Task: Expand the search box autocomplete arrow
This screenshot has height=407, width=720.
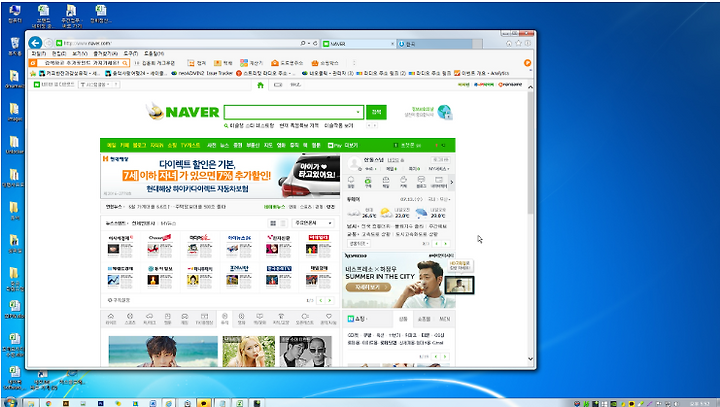Action: point(358,112)
